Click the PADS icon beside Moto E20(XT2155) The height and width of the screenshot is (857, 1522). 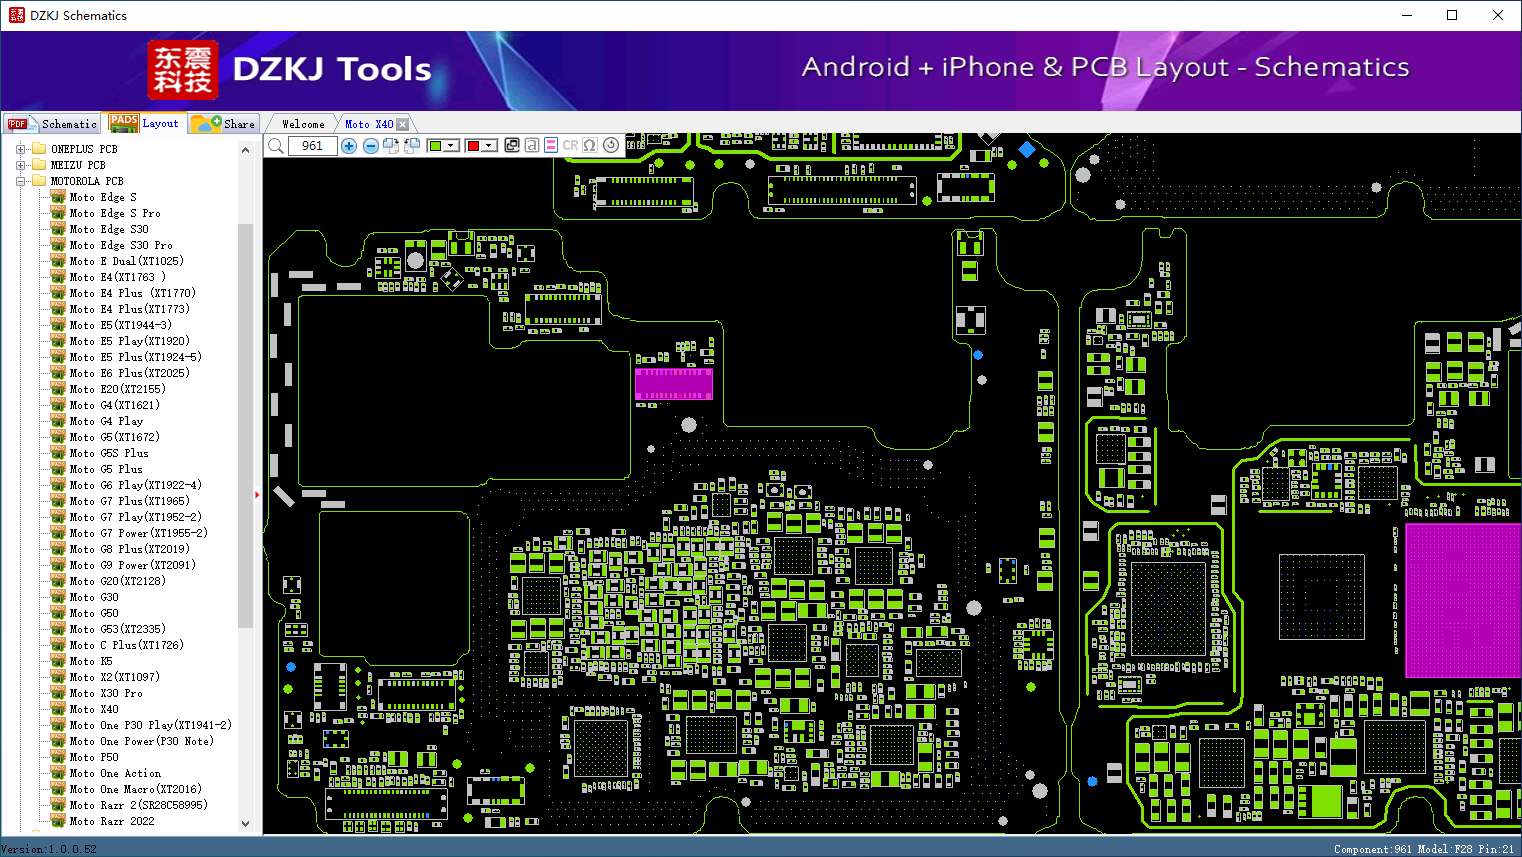(58, 389)
